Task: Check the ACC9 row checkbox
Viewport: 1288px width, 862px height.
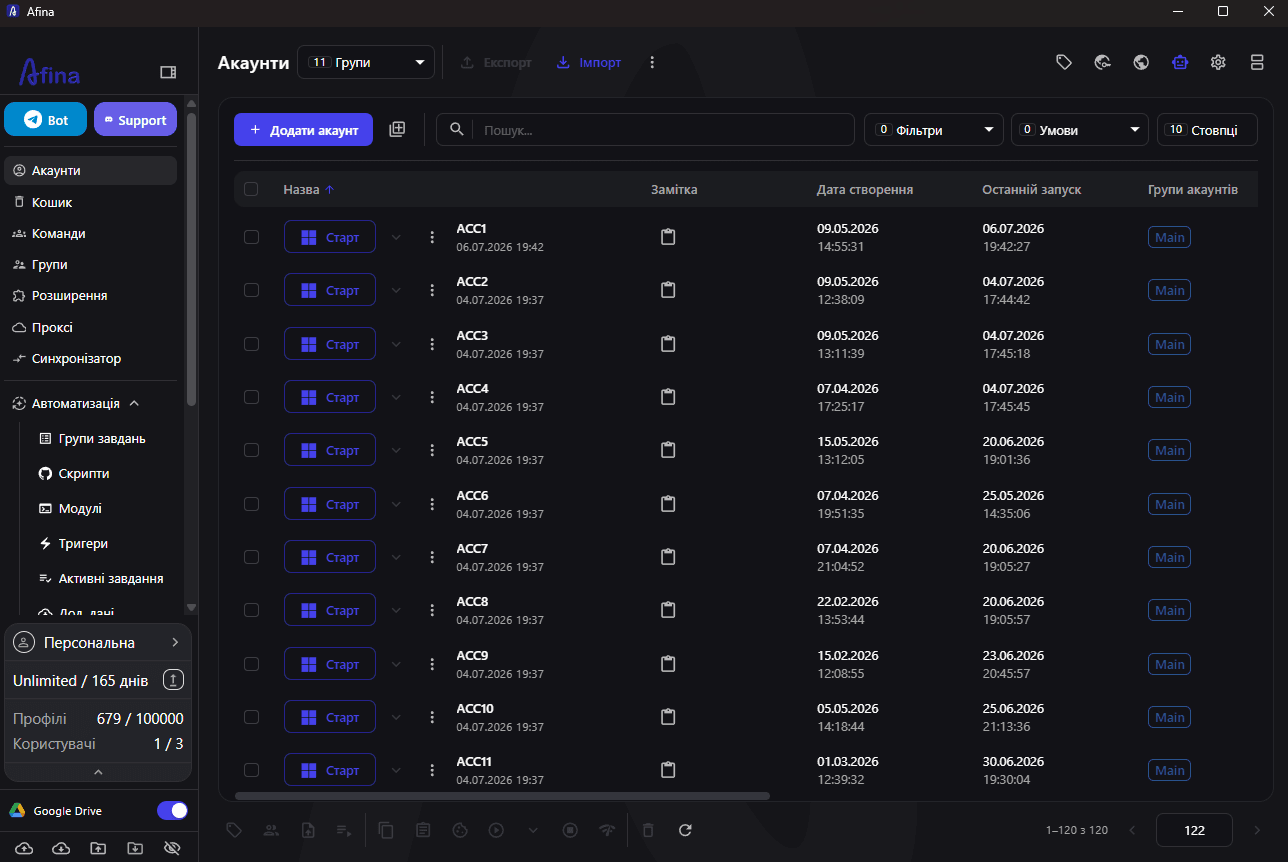Action: click(x=251, y=664)
